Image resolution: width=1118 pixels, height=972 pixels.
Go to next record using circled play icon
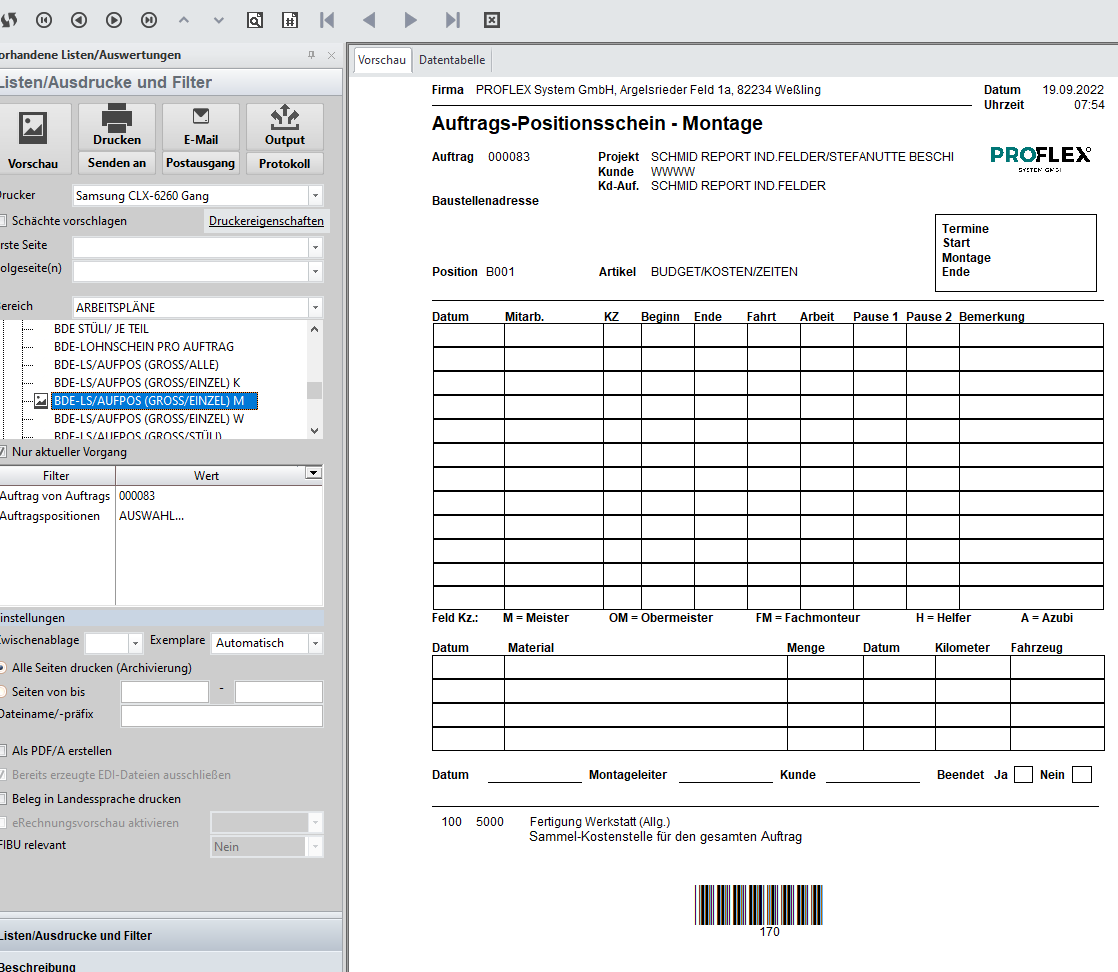point(114,19)
